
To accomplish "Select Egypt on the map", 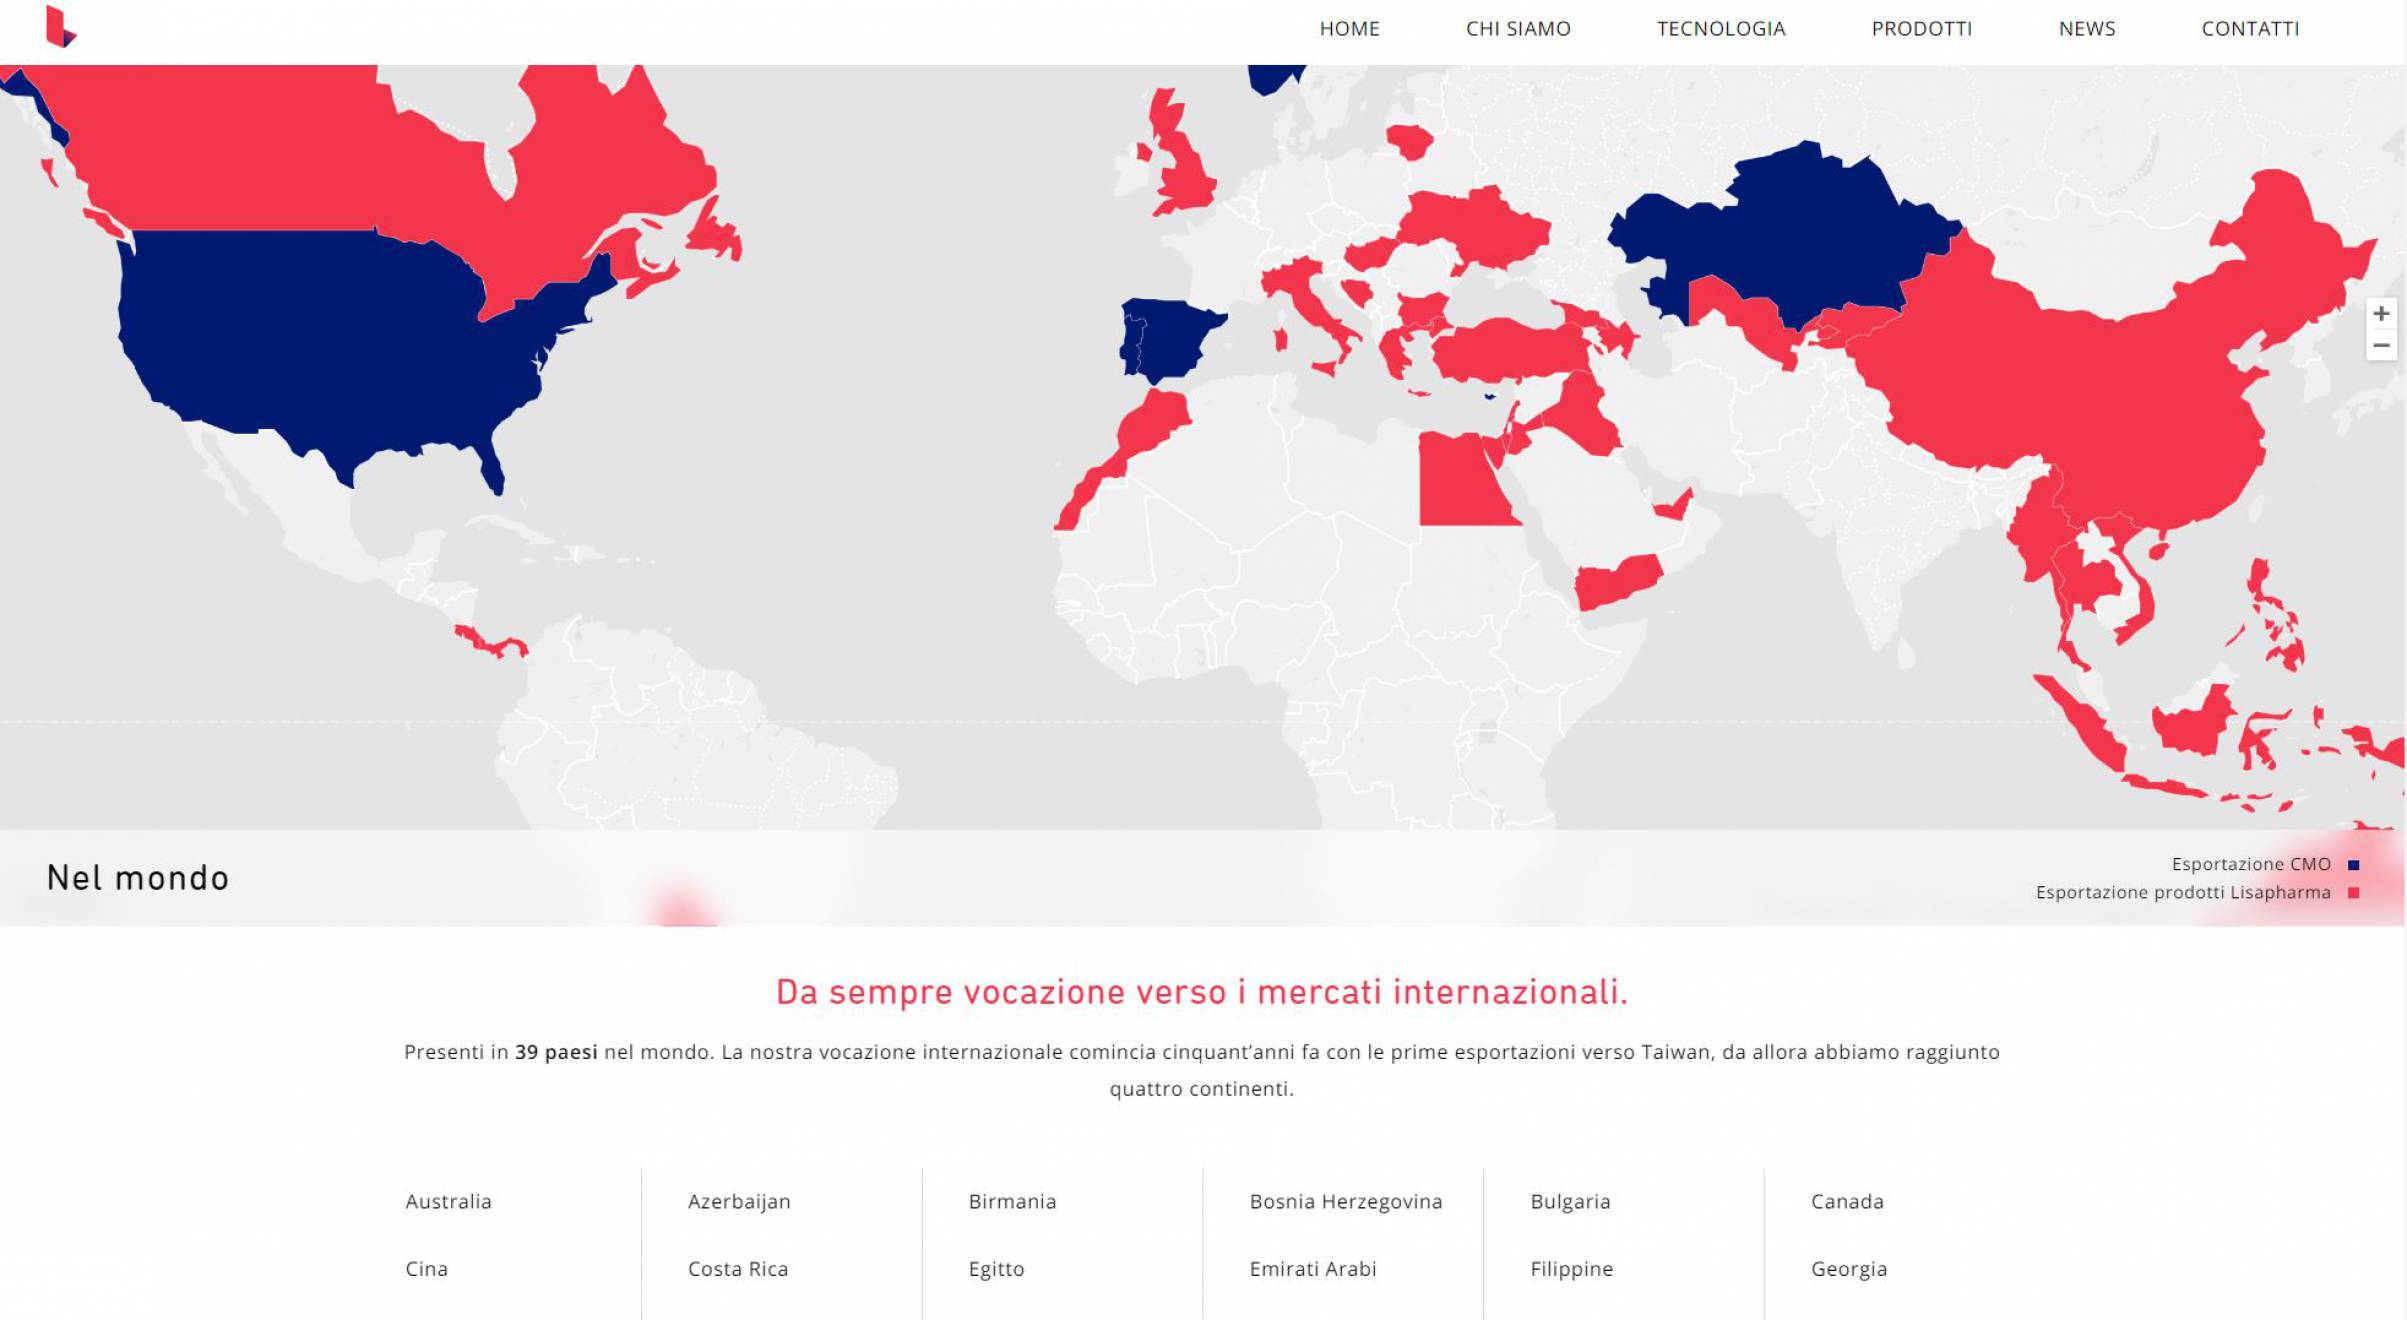I will tap(1460, 480).
